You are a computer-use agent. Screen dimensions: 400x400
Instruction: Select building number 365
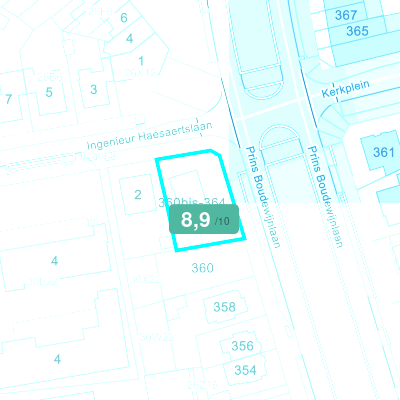point(357,31)
